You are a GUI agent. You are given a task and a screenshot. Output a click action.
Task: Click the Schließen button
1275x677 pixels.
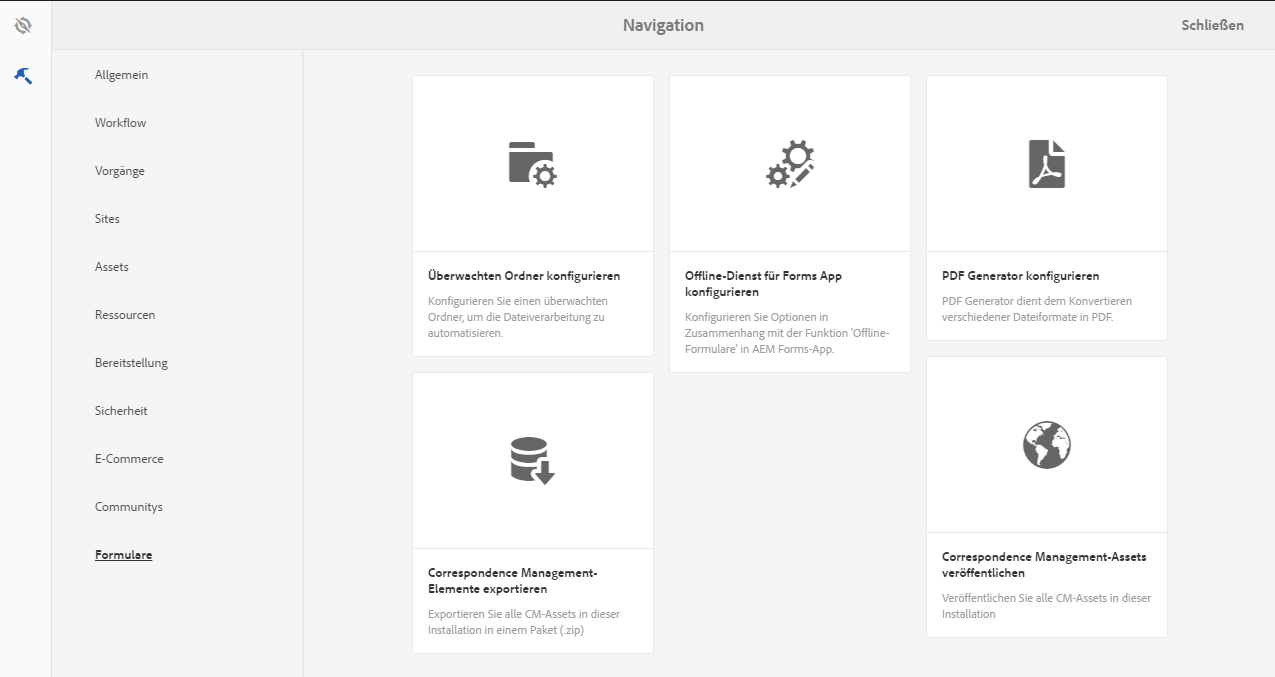pos(1212,25)
